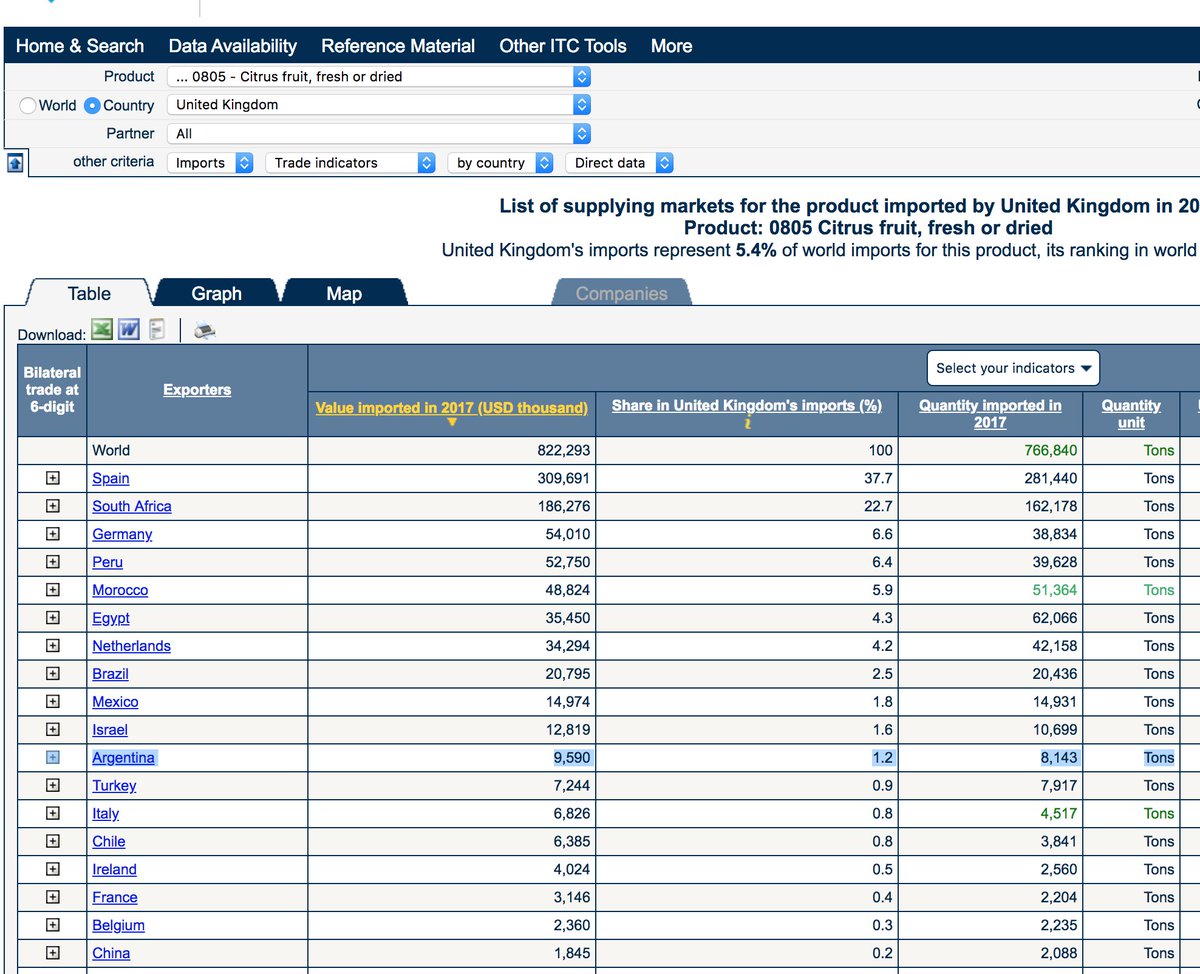Click the blue up-arrow collapse icon beside other criteria
This screenshot has height=974, width=1200.
(x=15, y=162)
